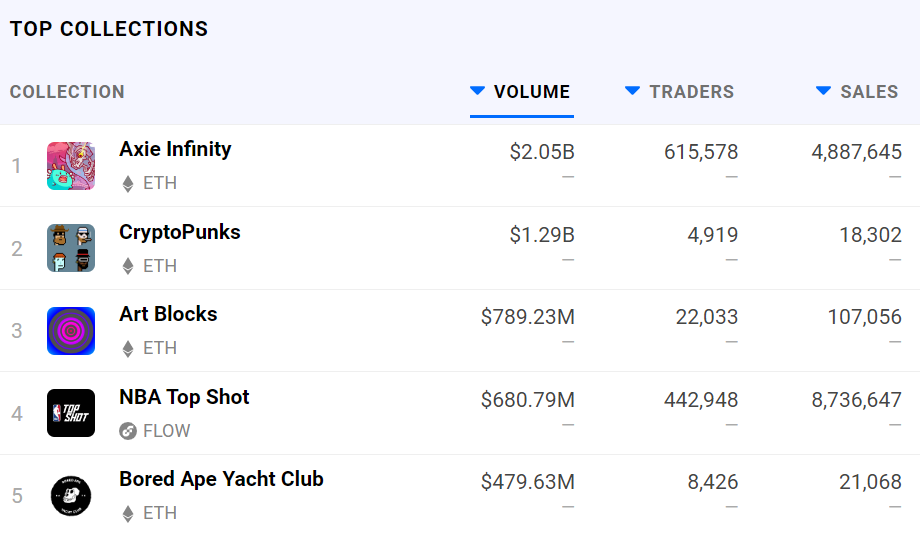Click the CryptoPunks collection avatar
This screenshot has width=920, height=535.
[x=71, y=248]
